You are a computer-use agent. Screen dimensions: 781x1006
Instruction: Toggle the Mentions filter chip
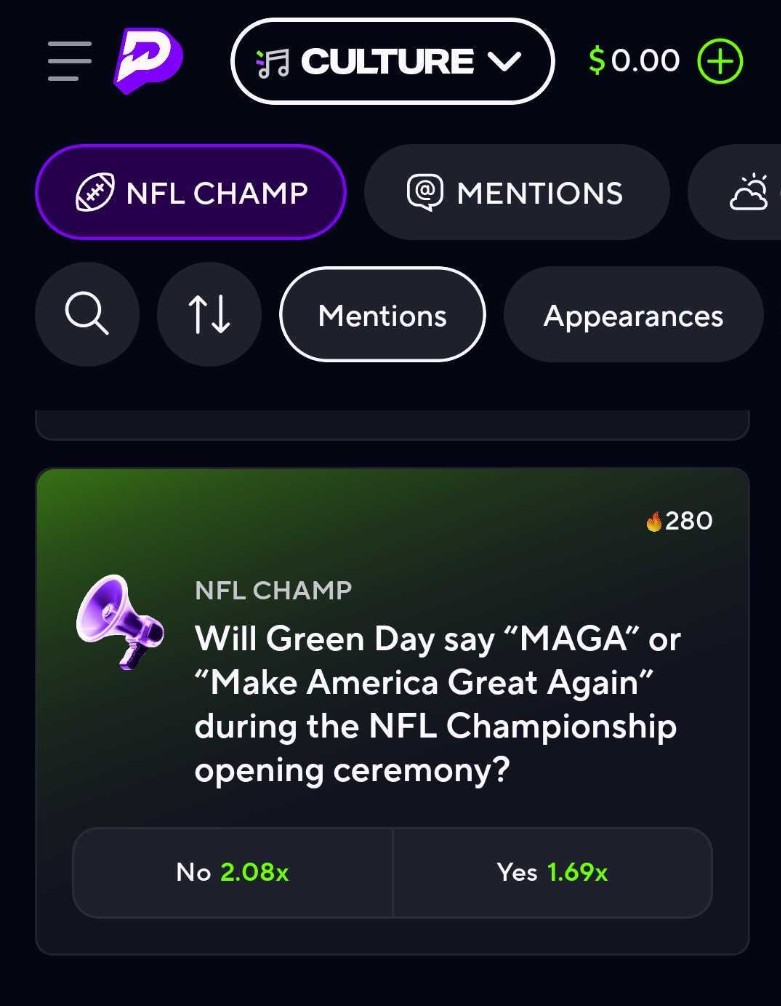click(x=382, y=316)
